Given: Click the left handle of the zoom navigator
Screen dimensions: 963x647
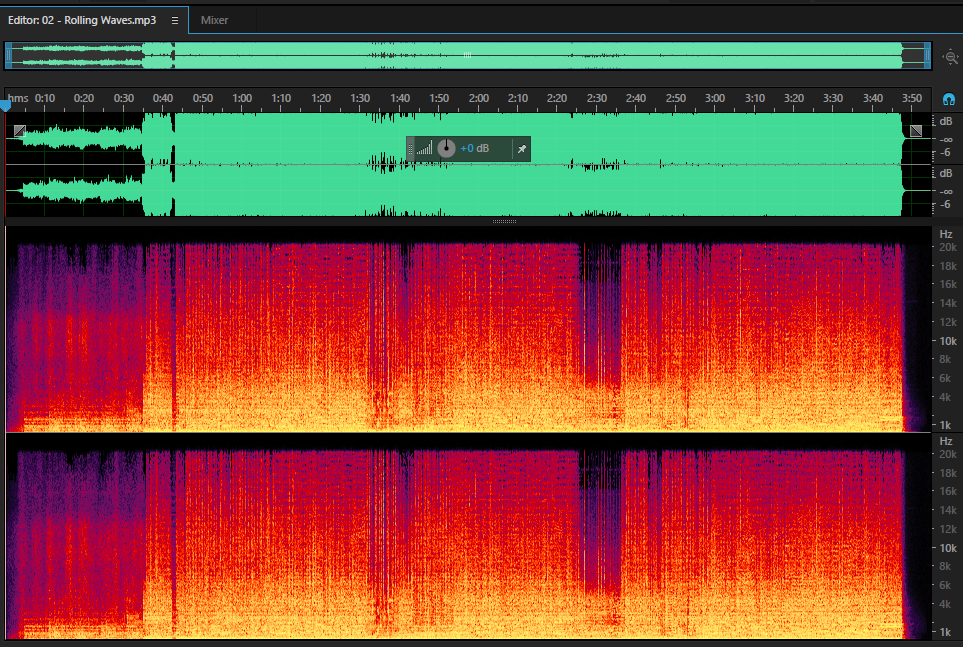Looking at the screenshot, I should [x=9, y=56].
